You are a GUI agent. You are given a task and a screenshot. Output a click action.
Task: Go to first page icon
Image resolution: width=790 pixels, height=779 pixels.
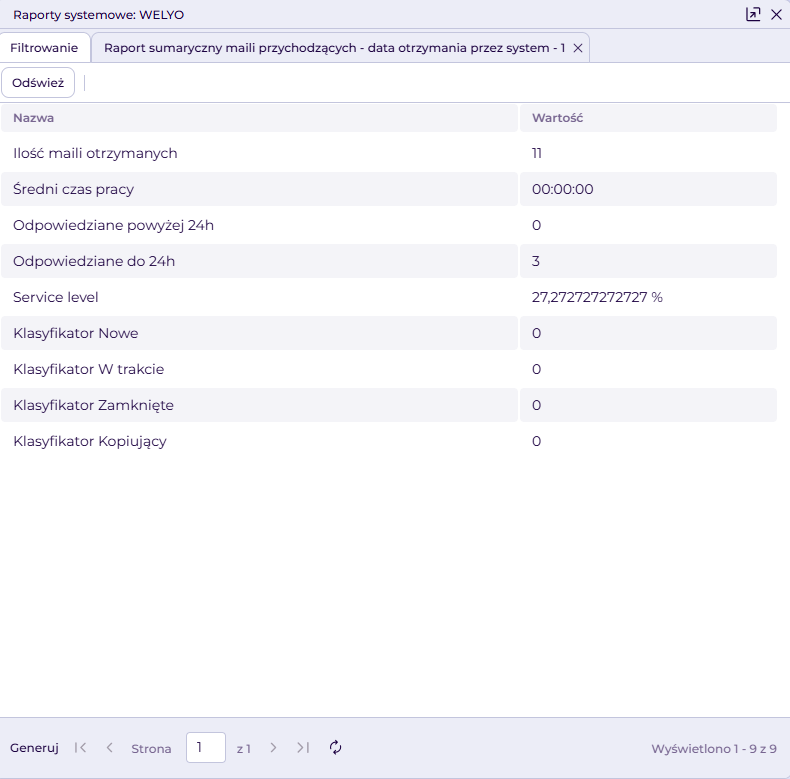click(x=80, y=748)
